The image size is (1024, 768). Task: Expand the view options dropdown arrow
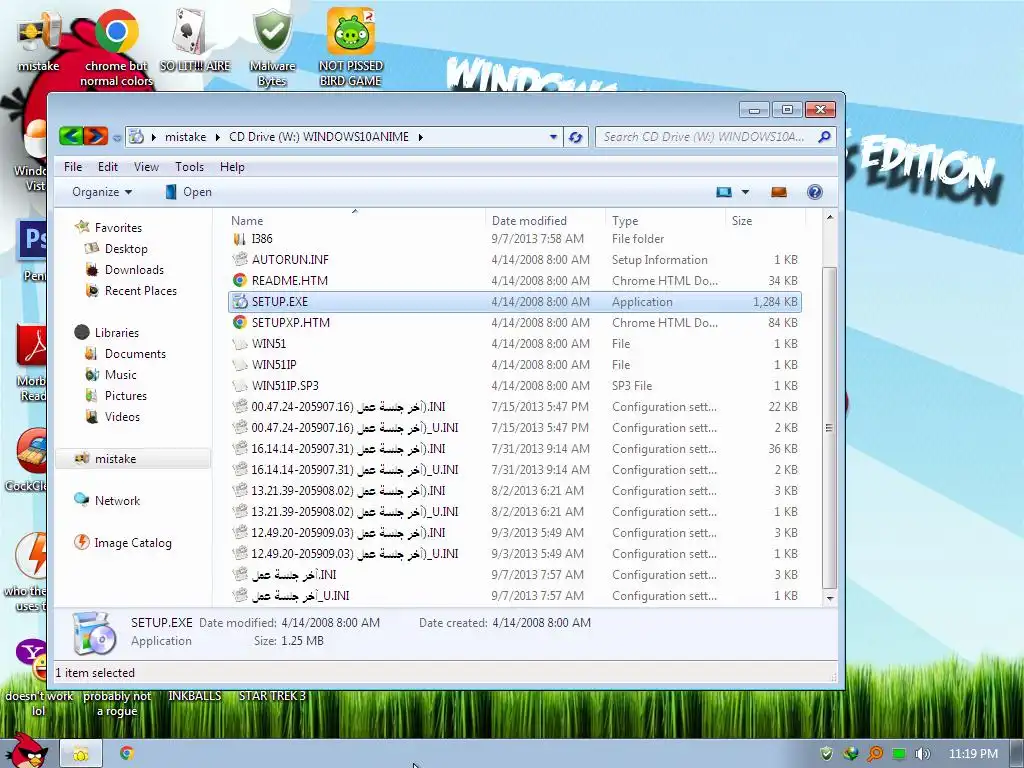pos(745,192)
